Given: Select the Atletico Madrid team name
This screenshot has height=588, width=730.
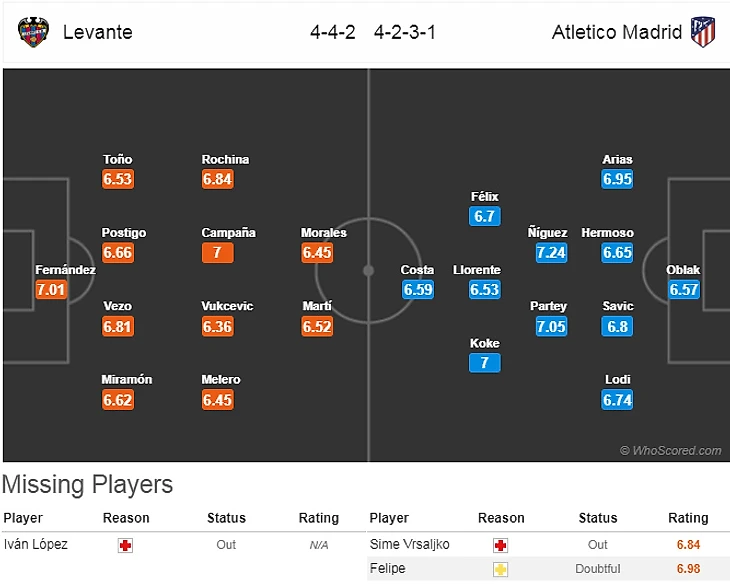Looking at the screenshot, I should [x=617, y=32].
